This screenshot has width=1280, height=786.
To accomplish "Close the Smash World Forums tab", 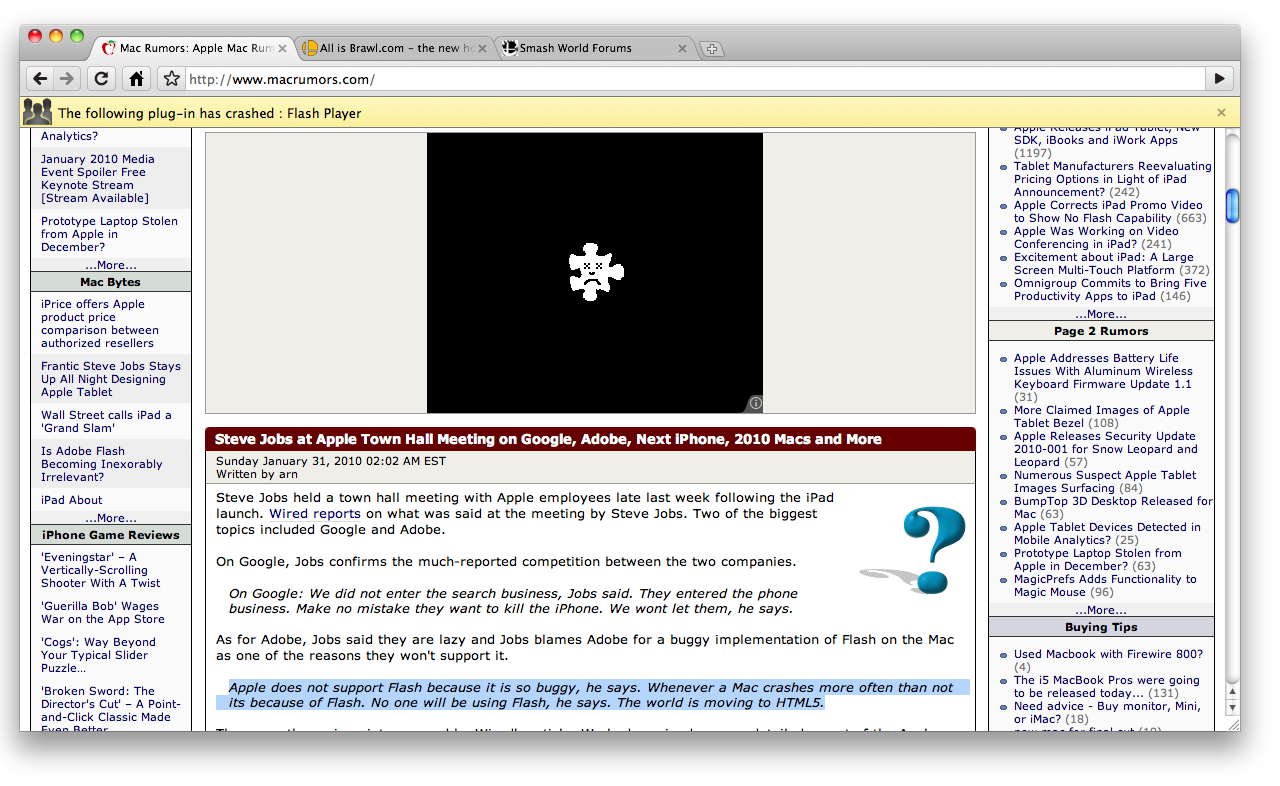I will click(x=683, y=48).
